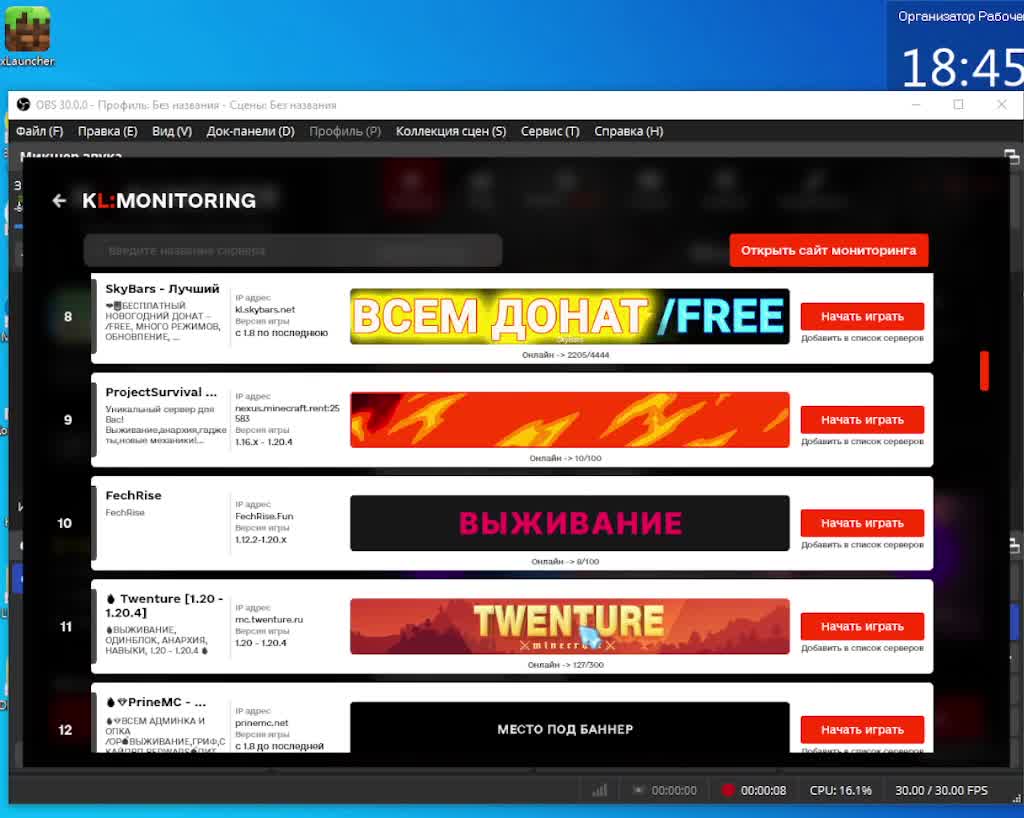Open the Справка (H) menu
1024x818 pixels.
pyautogui.click(x=628, y=131)
